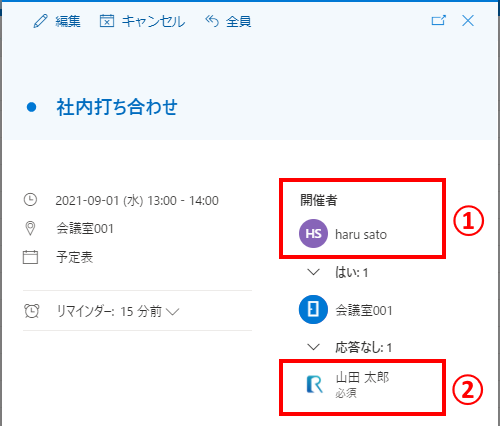Click the 全員 reply-all arrow icon
Image resolution: width=500 pixels, height=426 pixels.
click(x=212, y=21)
